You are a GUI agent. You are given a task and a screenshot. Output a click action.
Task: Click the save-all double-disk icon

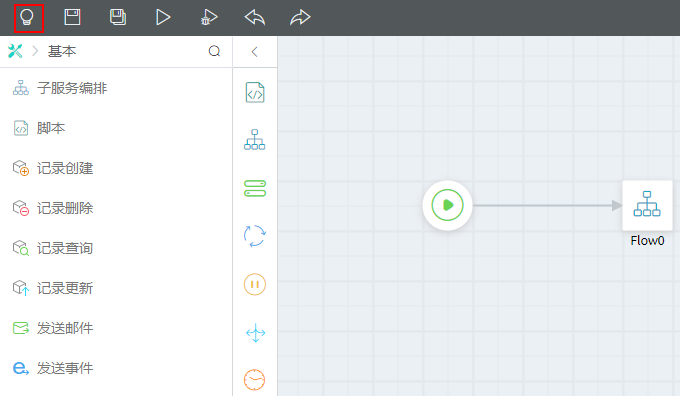(118, 17)
